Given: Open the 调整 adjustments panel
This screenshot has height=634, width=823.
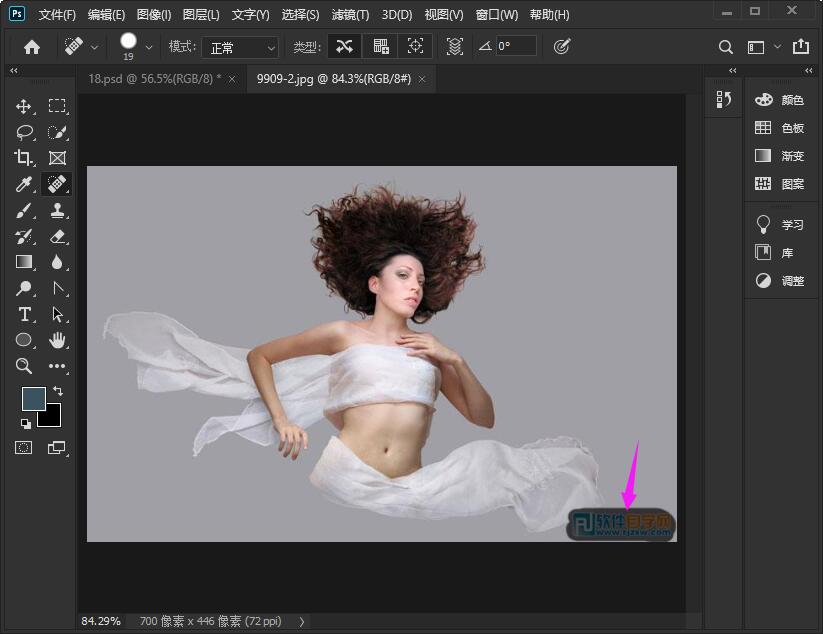Looking at the screenshot, I should click(780, 281).
